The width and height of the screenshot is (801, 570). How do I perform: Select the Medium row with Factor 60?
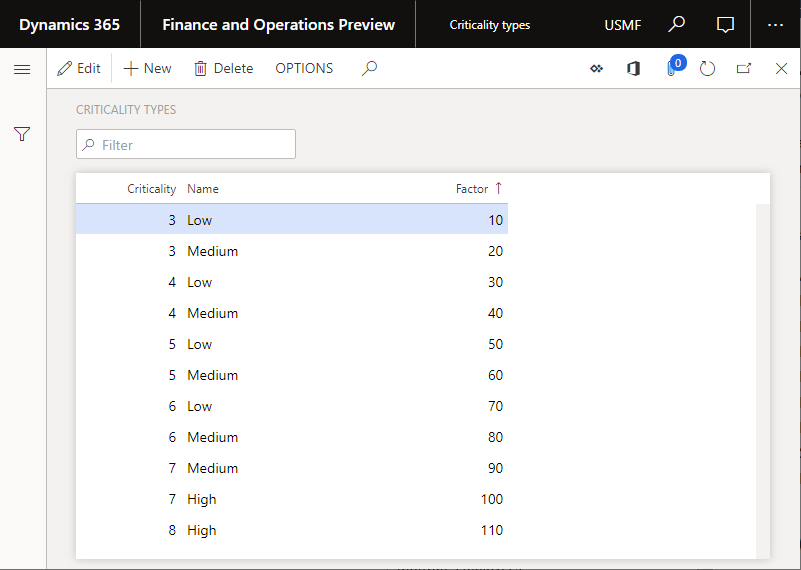click(292, 375)
